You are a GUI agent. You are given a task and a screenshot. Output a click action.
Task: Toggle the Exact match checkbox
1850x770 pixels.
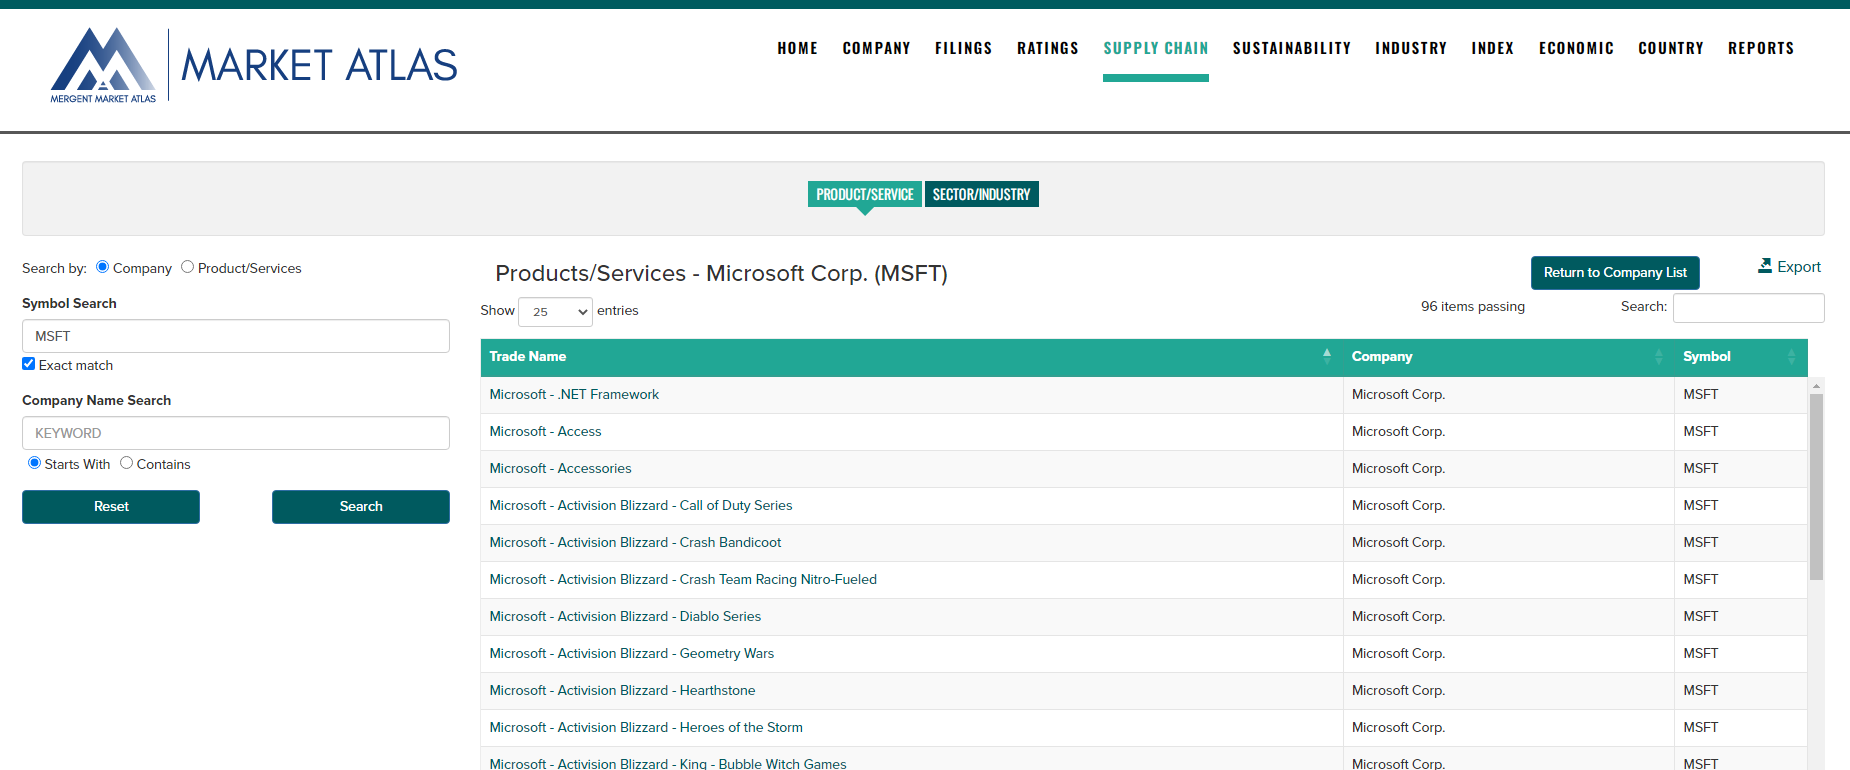28,364
